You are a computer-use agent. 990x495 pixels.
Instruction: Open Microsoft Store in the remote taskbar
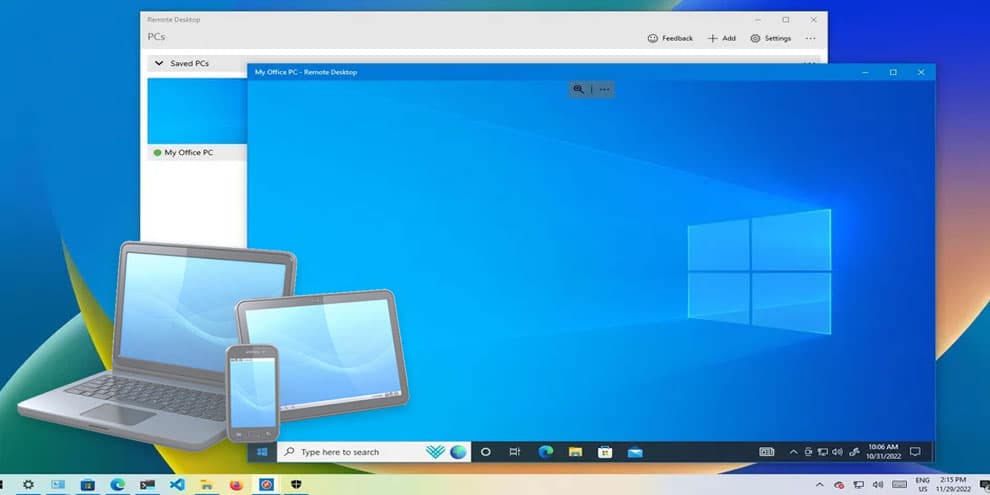coord(605,452)
